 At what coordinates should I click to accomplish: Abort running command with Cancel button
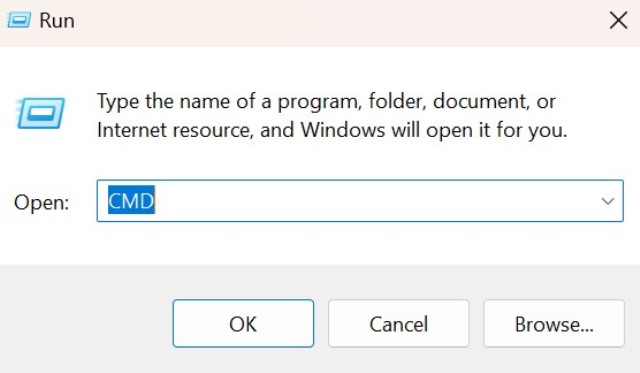tap(399, 324)
